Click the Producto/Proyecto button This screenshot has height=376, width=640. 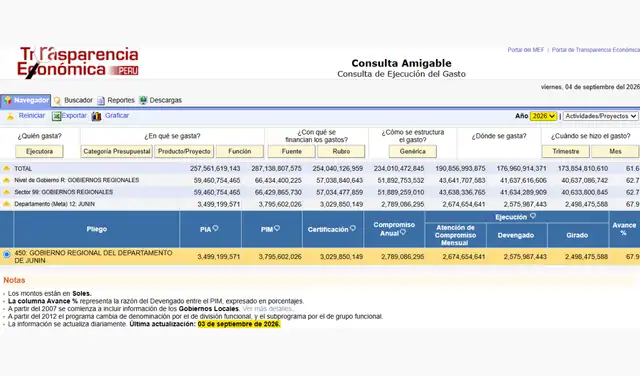[184, 151]
